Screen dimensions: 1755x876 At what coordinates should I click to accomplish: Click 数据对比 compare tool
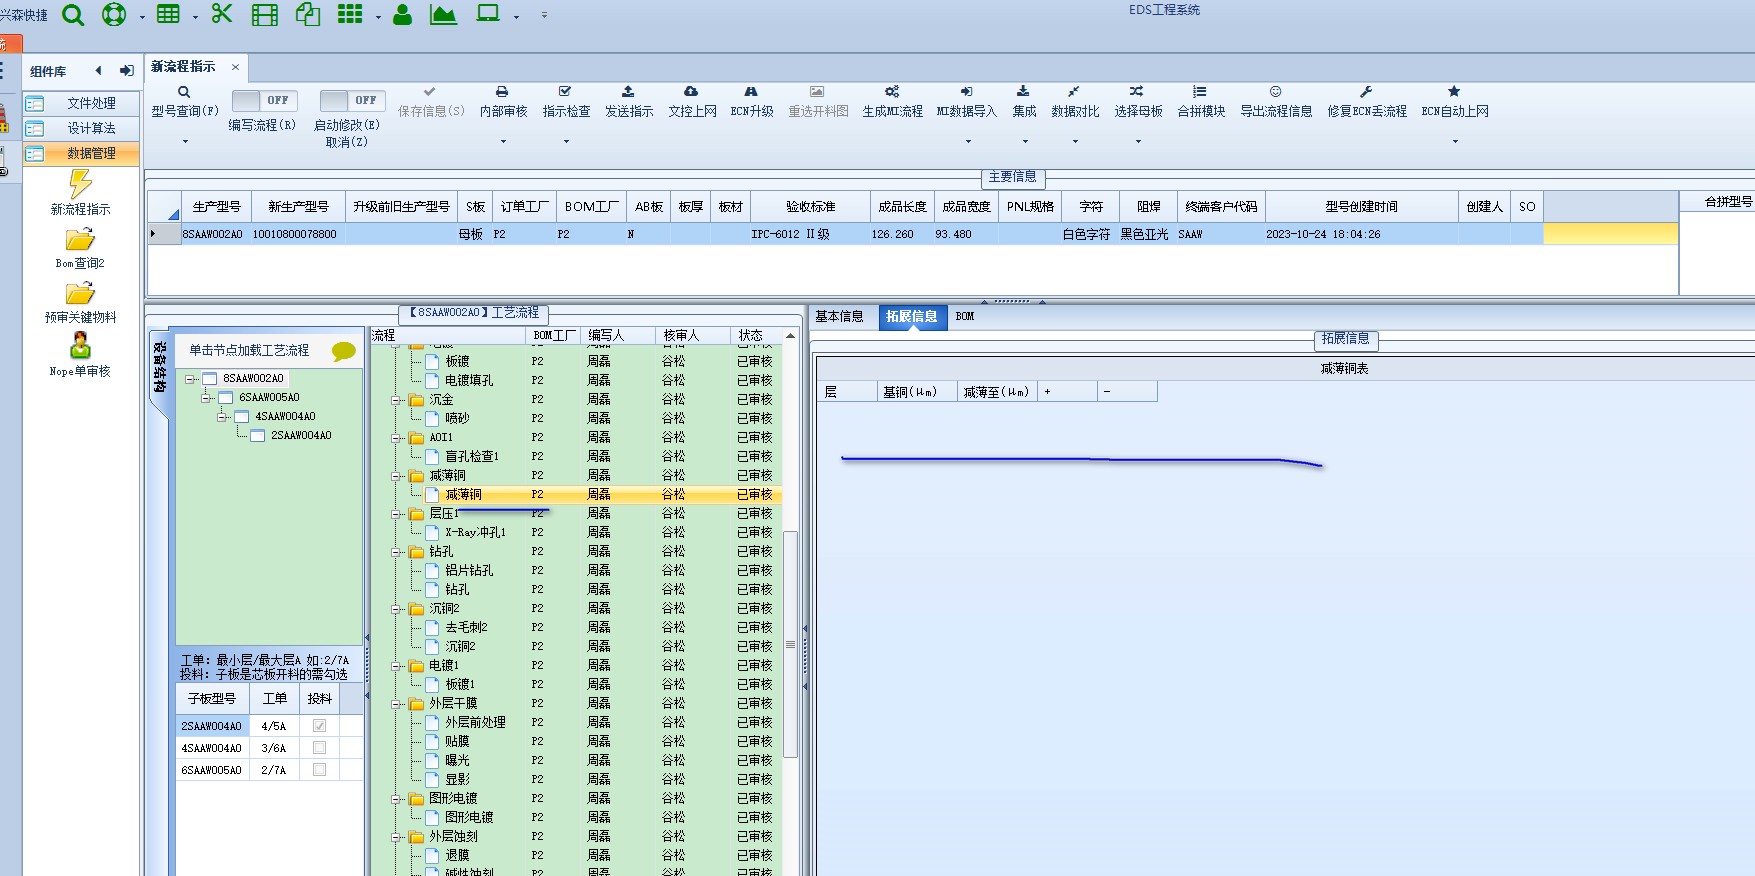tap(1075, 102)
